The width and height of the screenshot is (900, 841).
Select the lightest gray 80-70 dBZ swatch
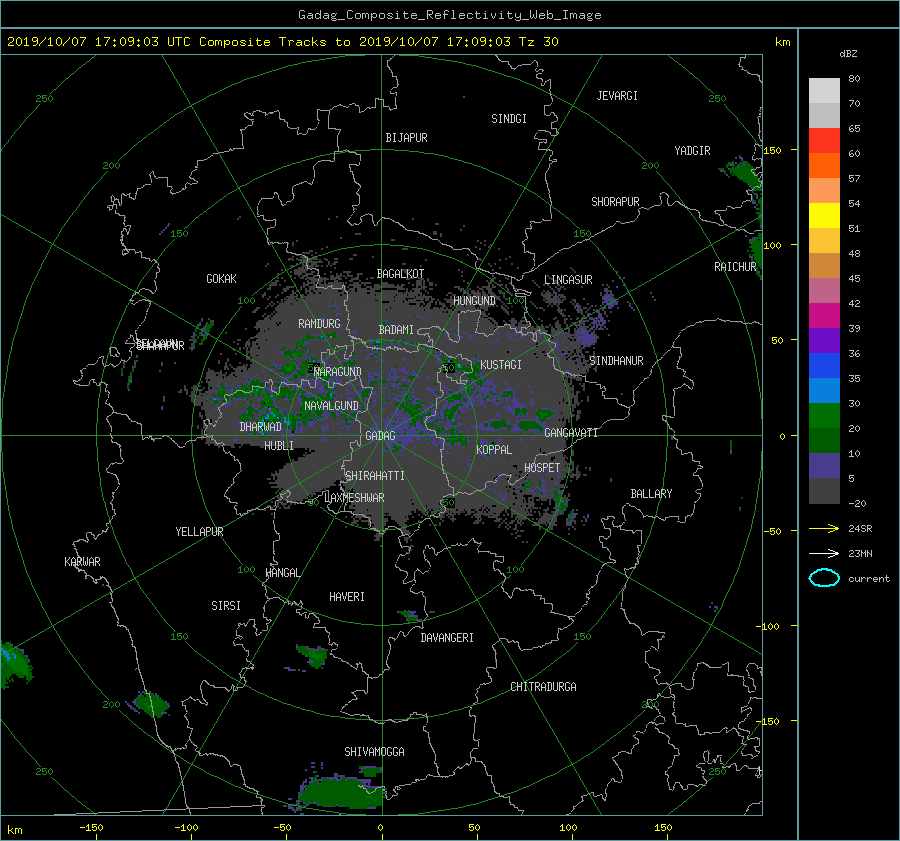pos(824,91)
